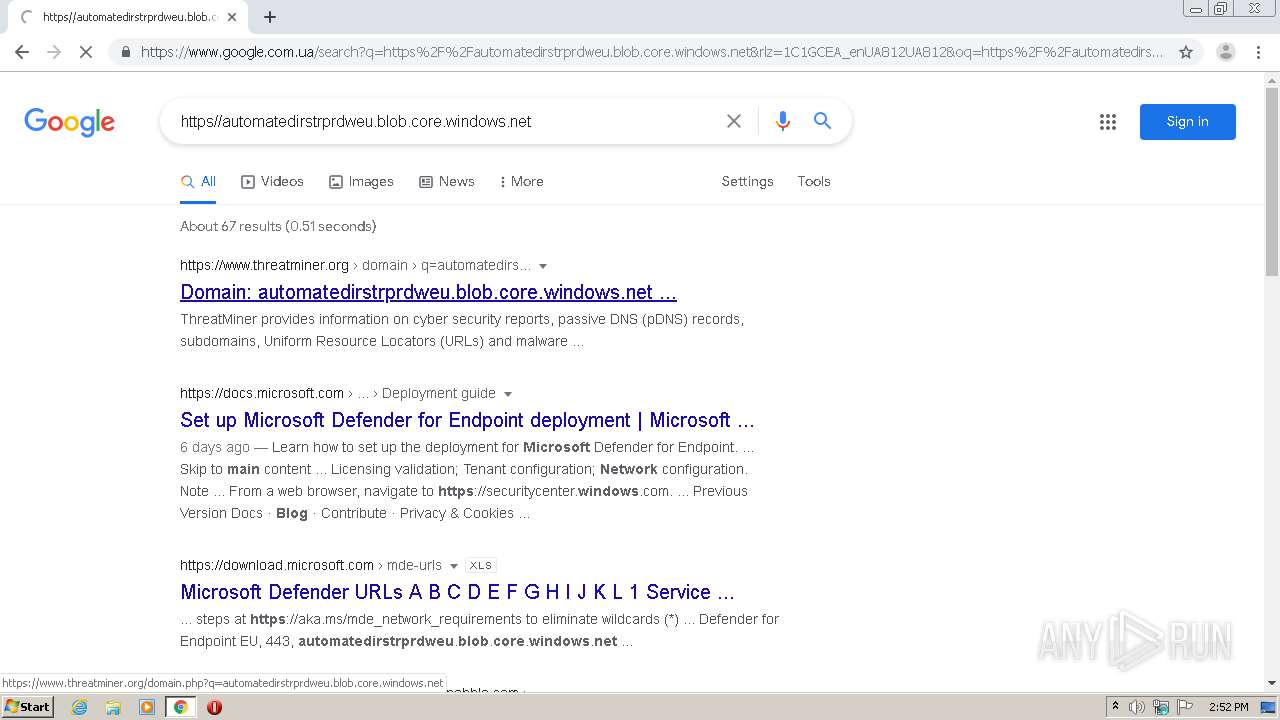Click the https://www.threatminer.org breadcrumb
Screen dimensions: 1280x720
pos(264,266)
